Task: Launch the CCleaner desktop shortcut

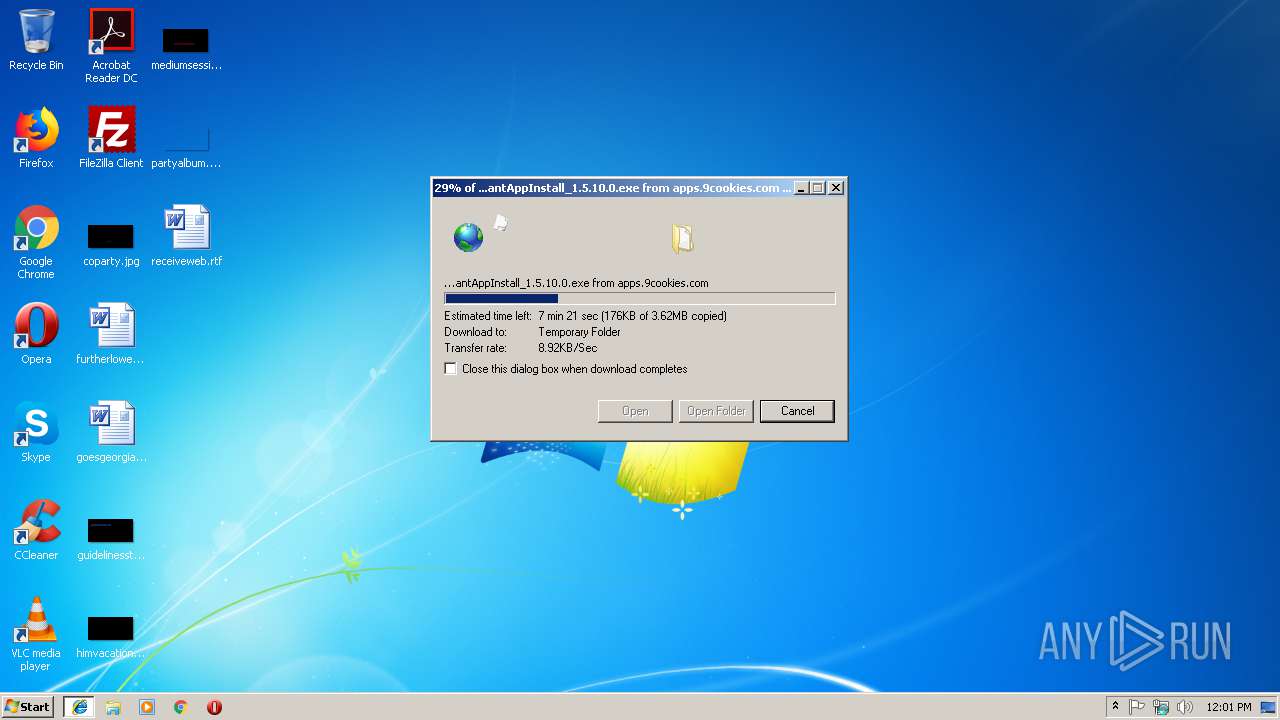Action: point(36,530)
